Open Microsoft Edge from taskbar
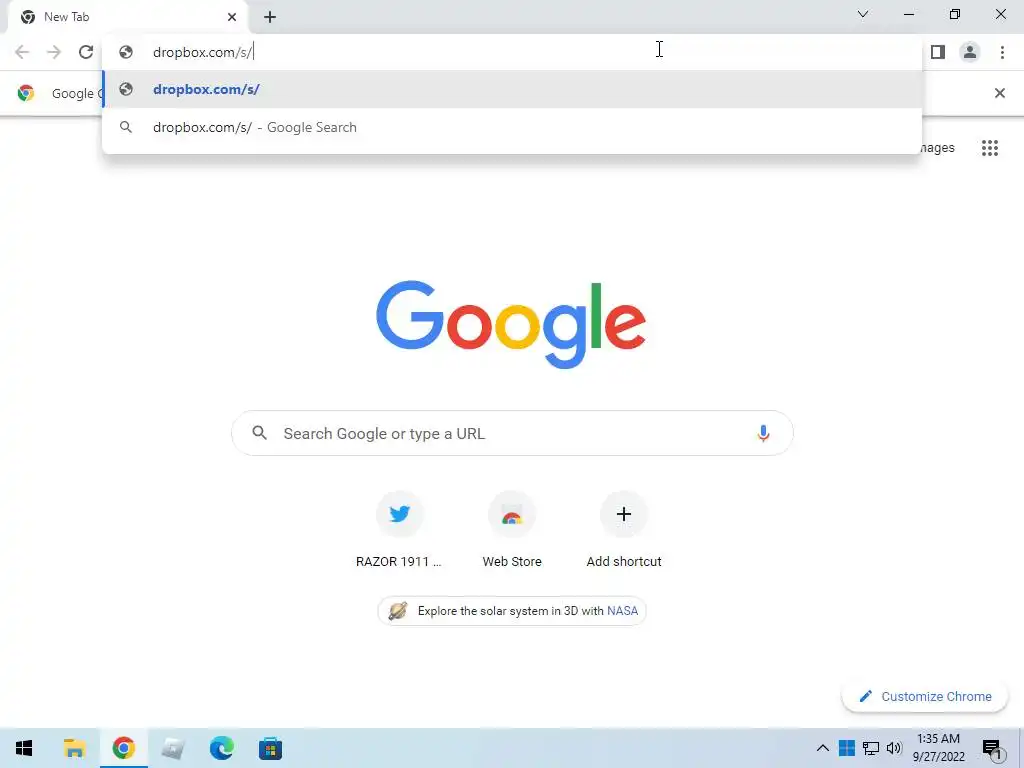The image size is (1024, 768). (x=221, y=748)
